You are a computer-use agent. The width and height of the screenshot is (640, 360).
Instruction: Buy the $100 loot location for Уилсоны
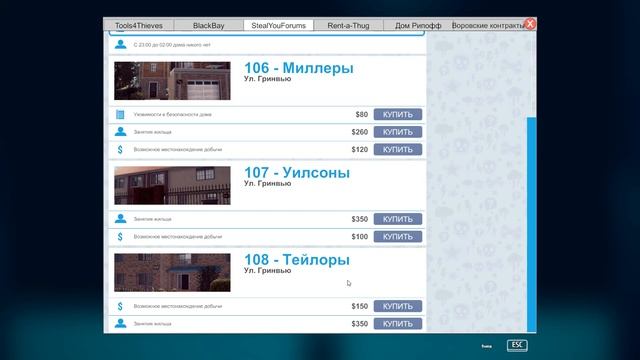pyautogui.click(x=398, y=237)
